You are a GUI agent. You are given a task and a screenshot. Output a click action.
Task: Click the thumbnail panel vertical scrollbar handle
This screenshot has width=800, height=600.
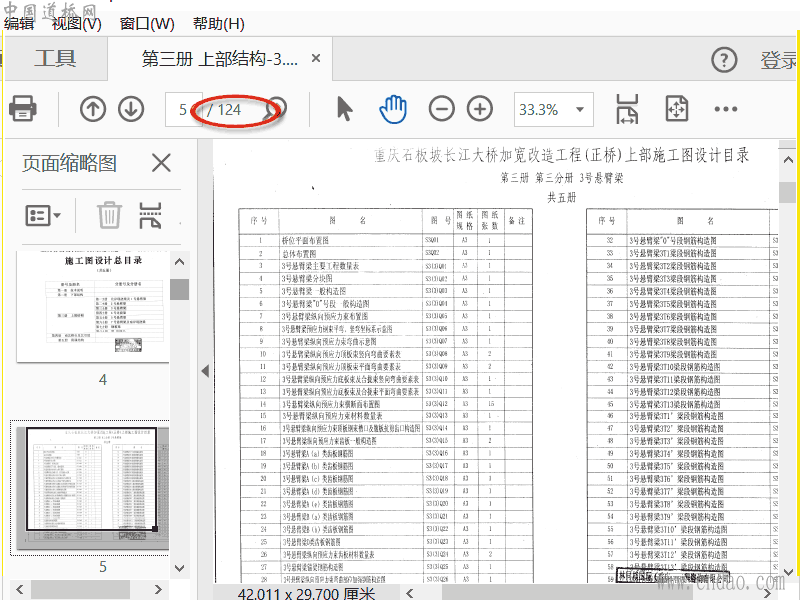(x=180, y=289)
